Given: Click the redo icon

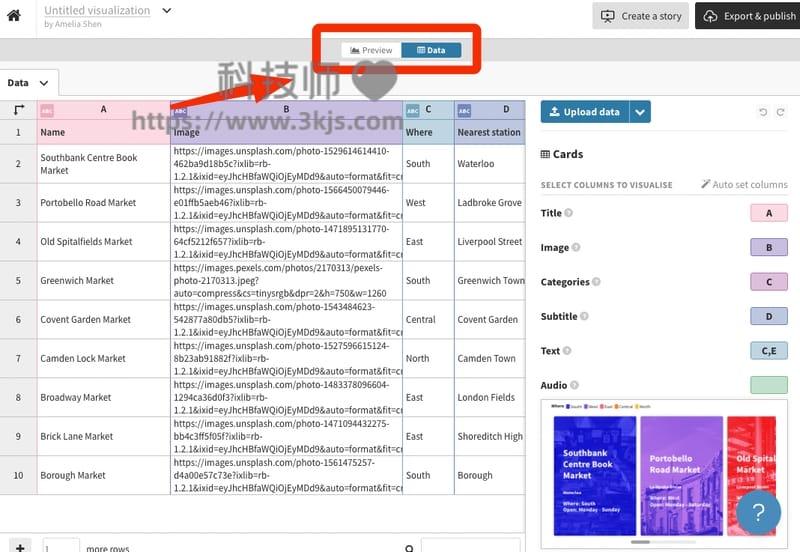Looking at the screenshot, I should [x=780, y=112].
